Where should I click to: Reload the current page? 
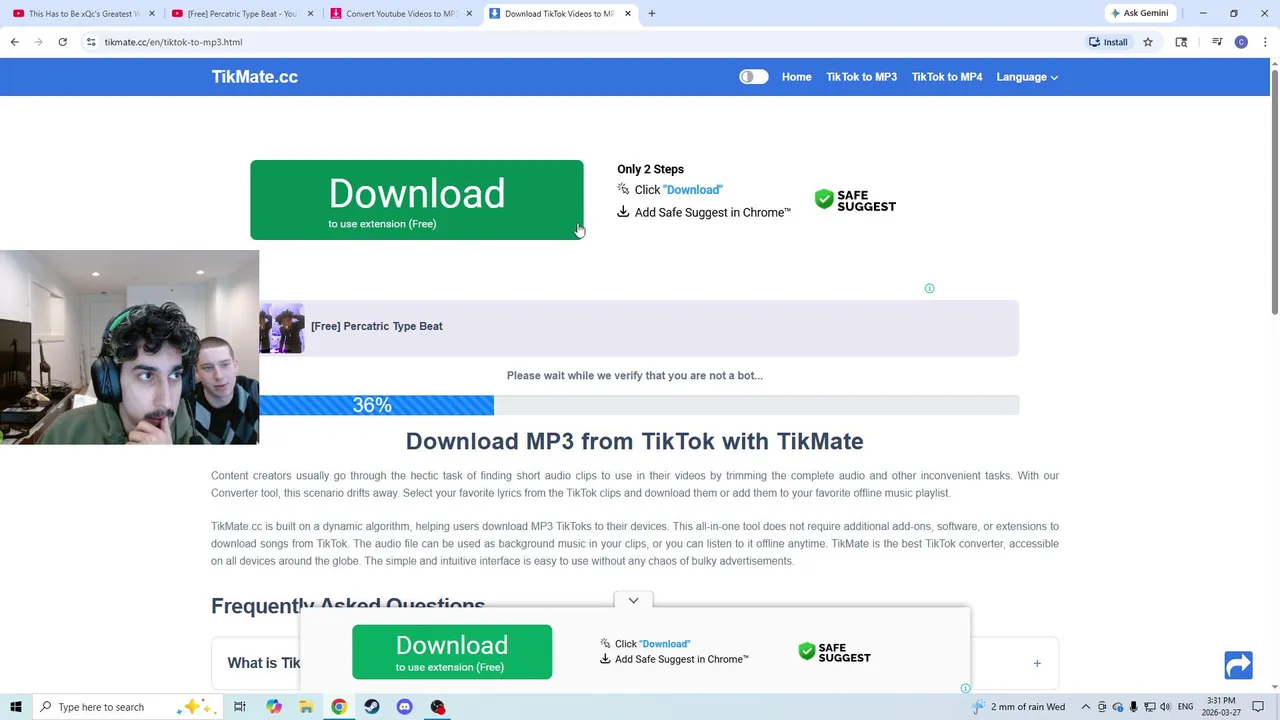(62, 42)
